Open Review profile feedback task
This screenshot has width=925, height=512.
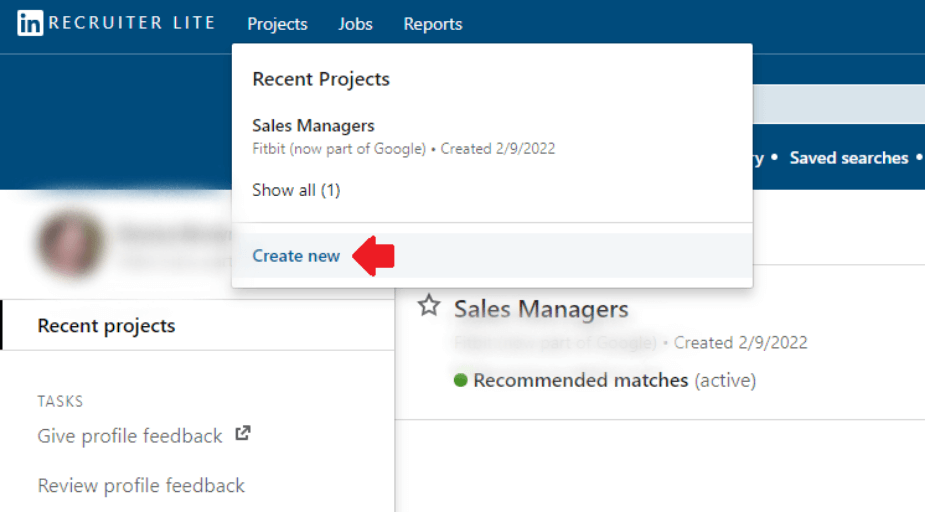click(x=141, y=485)
